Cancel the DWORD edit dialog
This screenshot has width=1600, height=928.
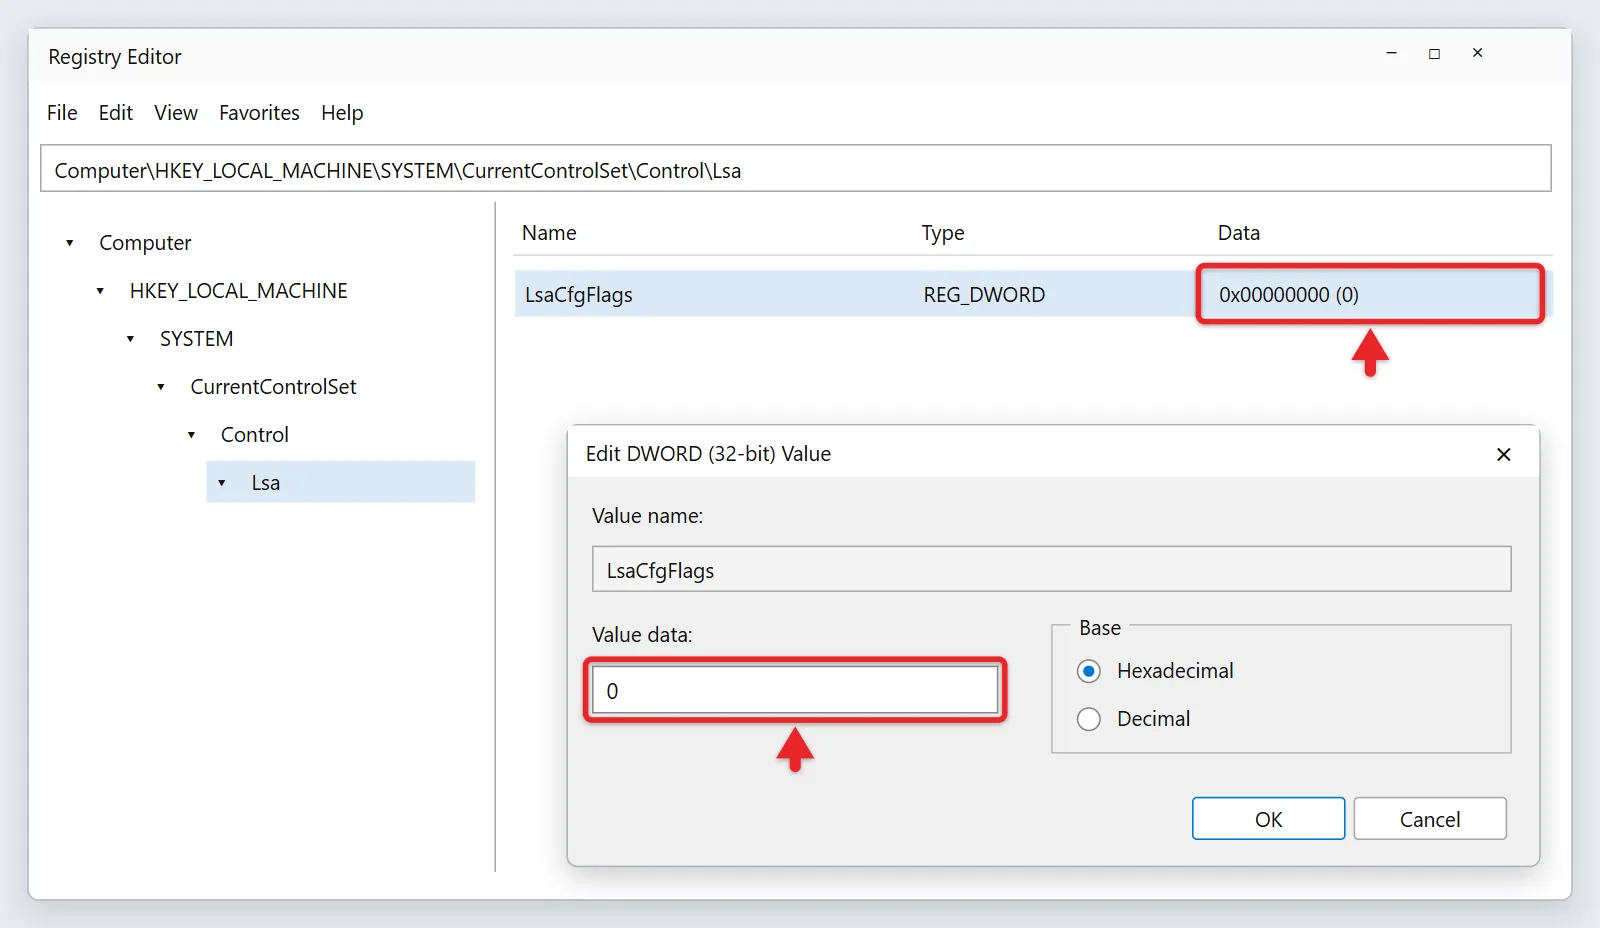coord(1430,819)
